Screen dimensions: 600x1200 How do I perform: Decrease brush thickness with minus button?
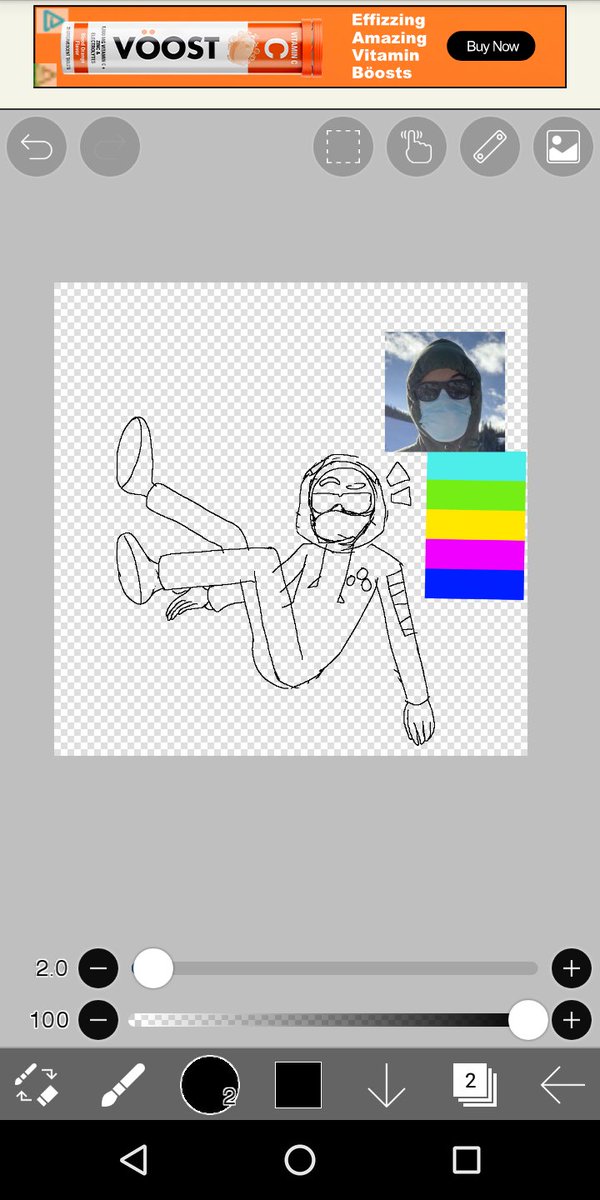[98, 968]
